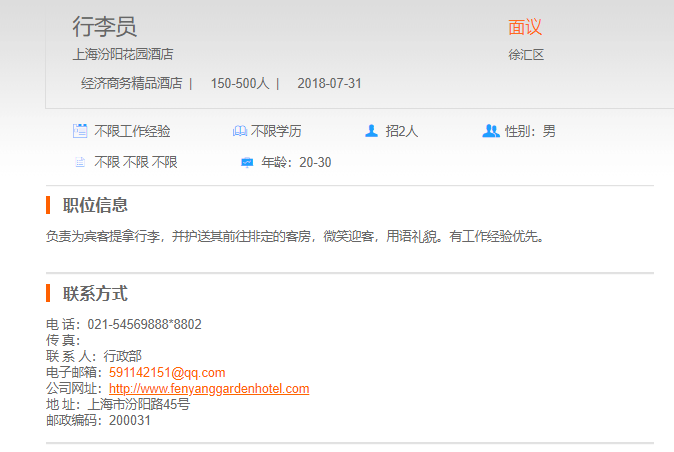The image size is (674, 452).
Task: Click the posting date 2018-07-31
Action: click(329, 83)
